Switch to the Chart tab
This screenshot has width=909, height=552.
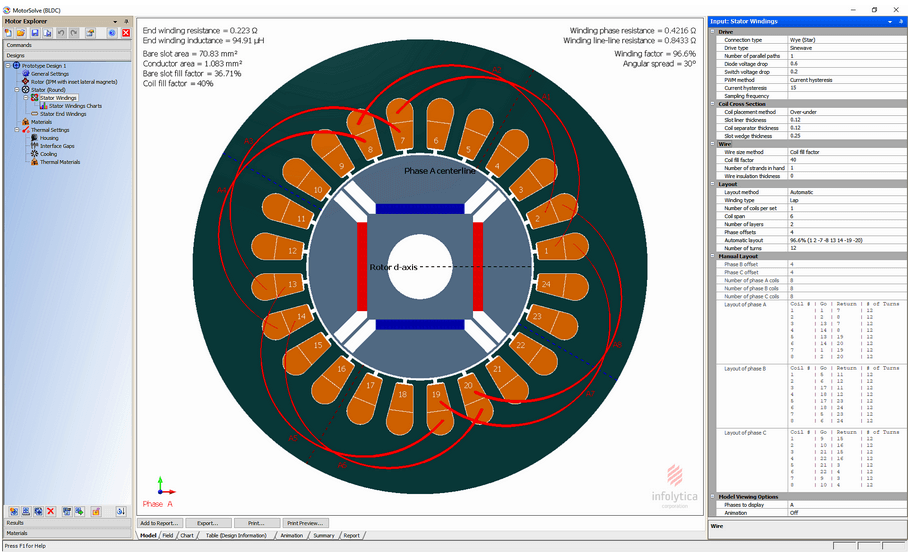coord(187,535)
